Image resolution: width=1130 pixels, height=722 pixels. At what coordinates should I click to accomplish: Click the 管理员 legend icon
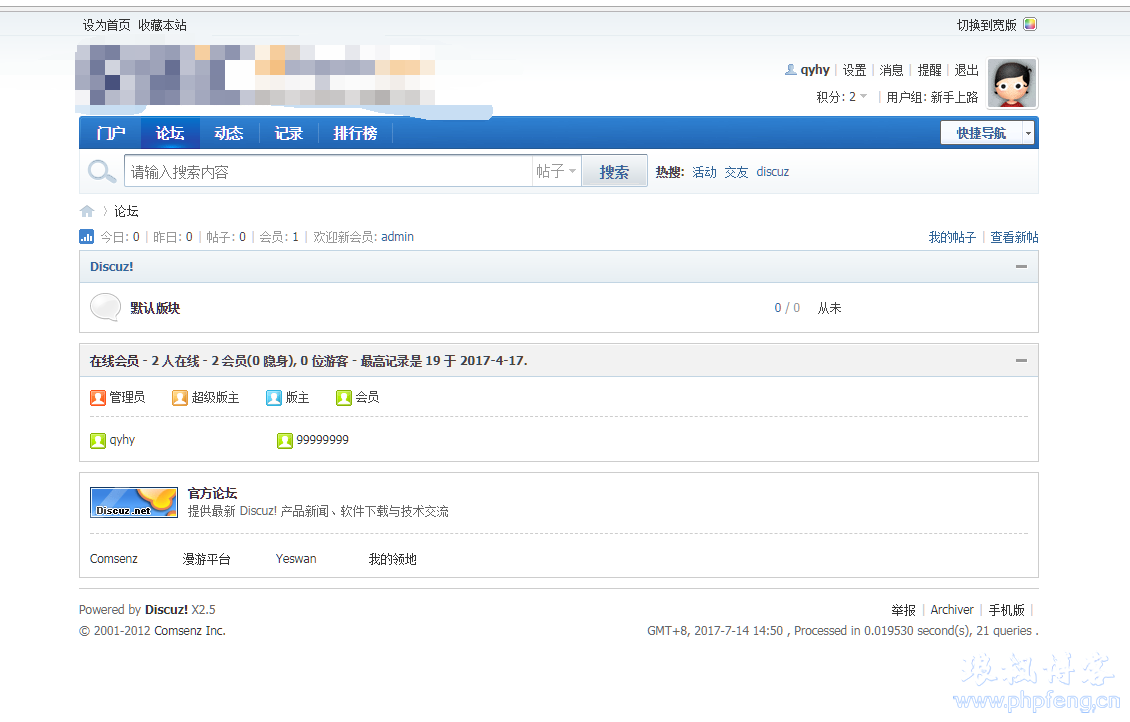(98, 398)
